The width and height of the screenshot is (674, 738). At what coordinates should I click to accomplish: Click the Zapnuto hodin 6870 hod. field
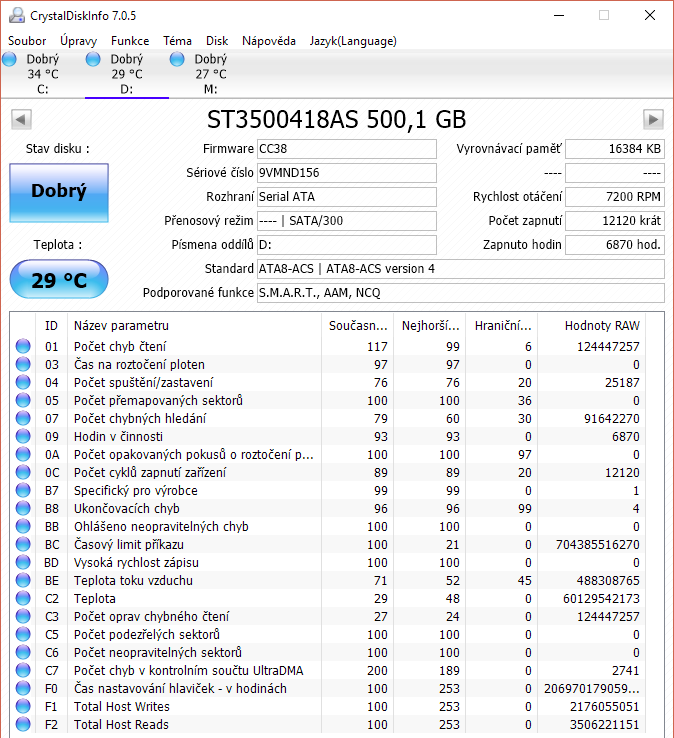(615, 245)
